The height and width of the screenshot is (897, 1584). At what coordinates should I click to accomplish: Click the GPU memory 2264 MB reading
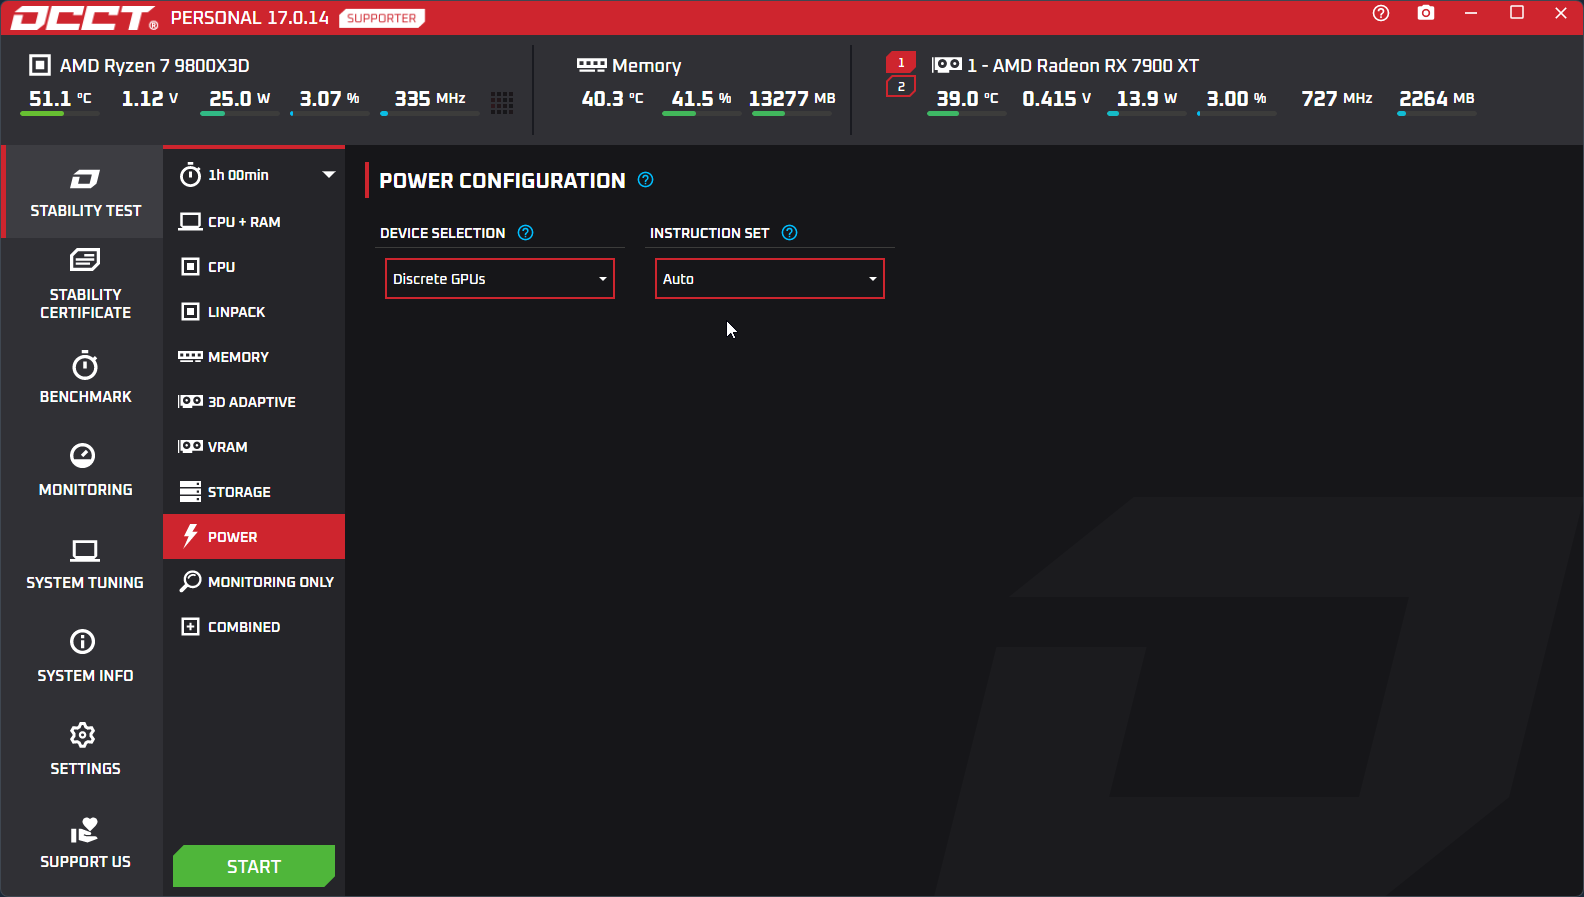(1437, 99)
